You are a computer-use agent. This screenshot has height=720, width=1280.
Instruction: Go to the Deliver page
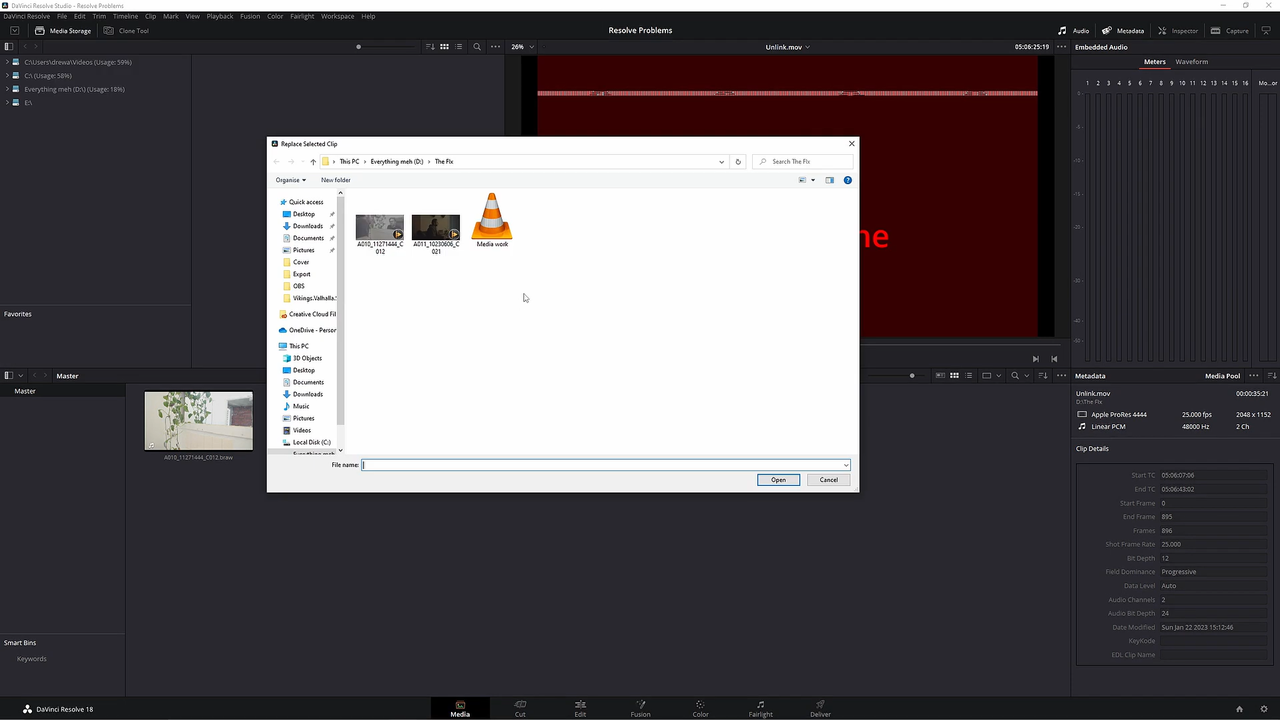pos(820,708)
